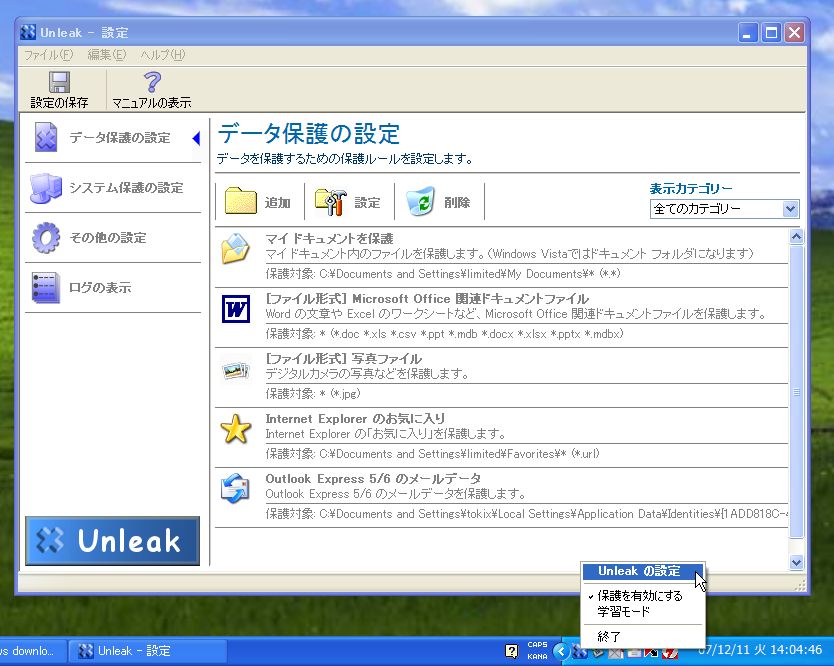
Task: Click the language bar help icon in taskbar
Action: point(511,651)
